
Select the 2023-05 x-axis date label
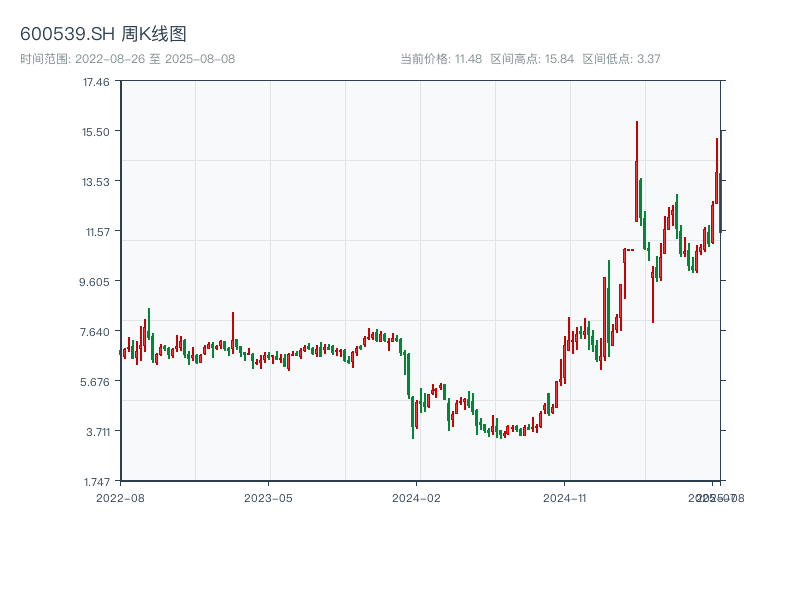[x=268, y=497]
